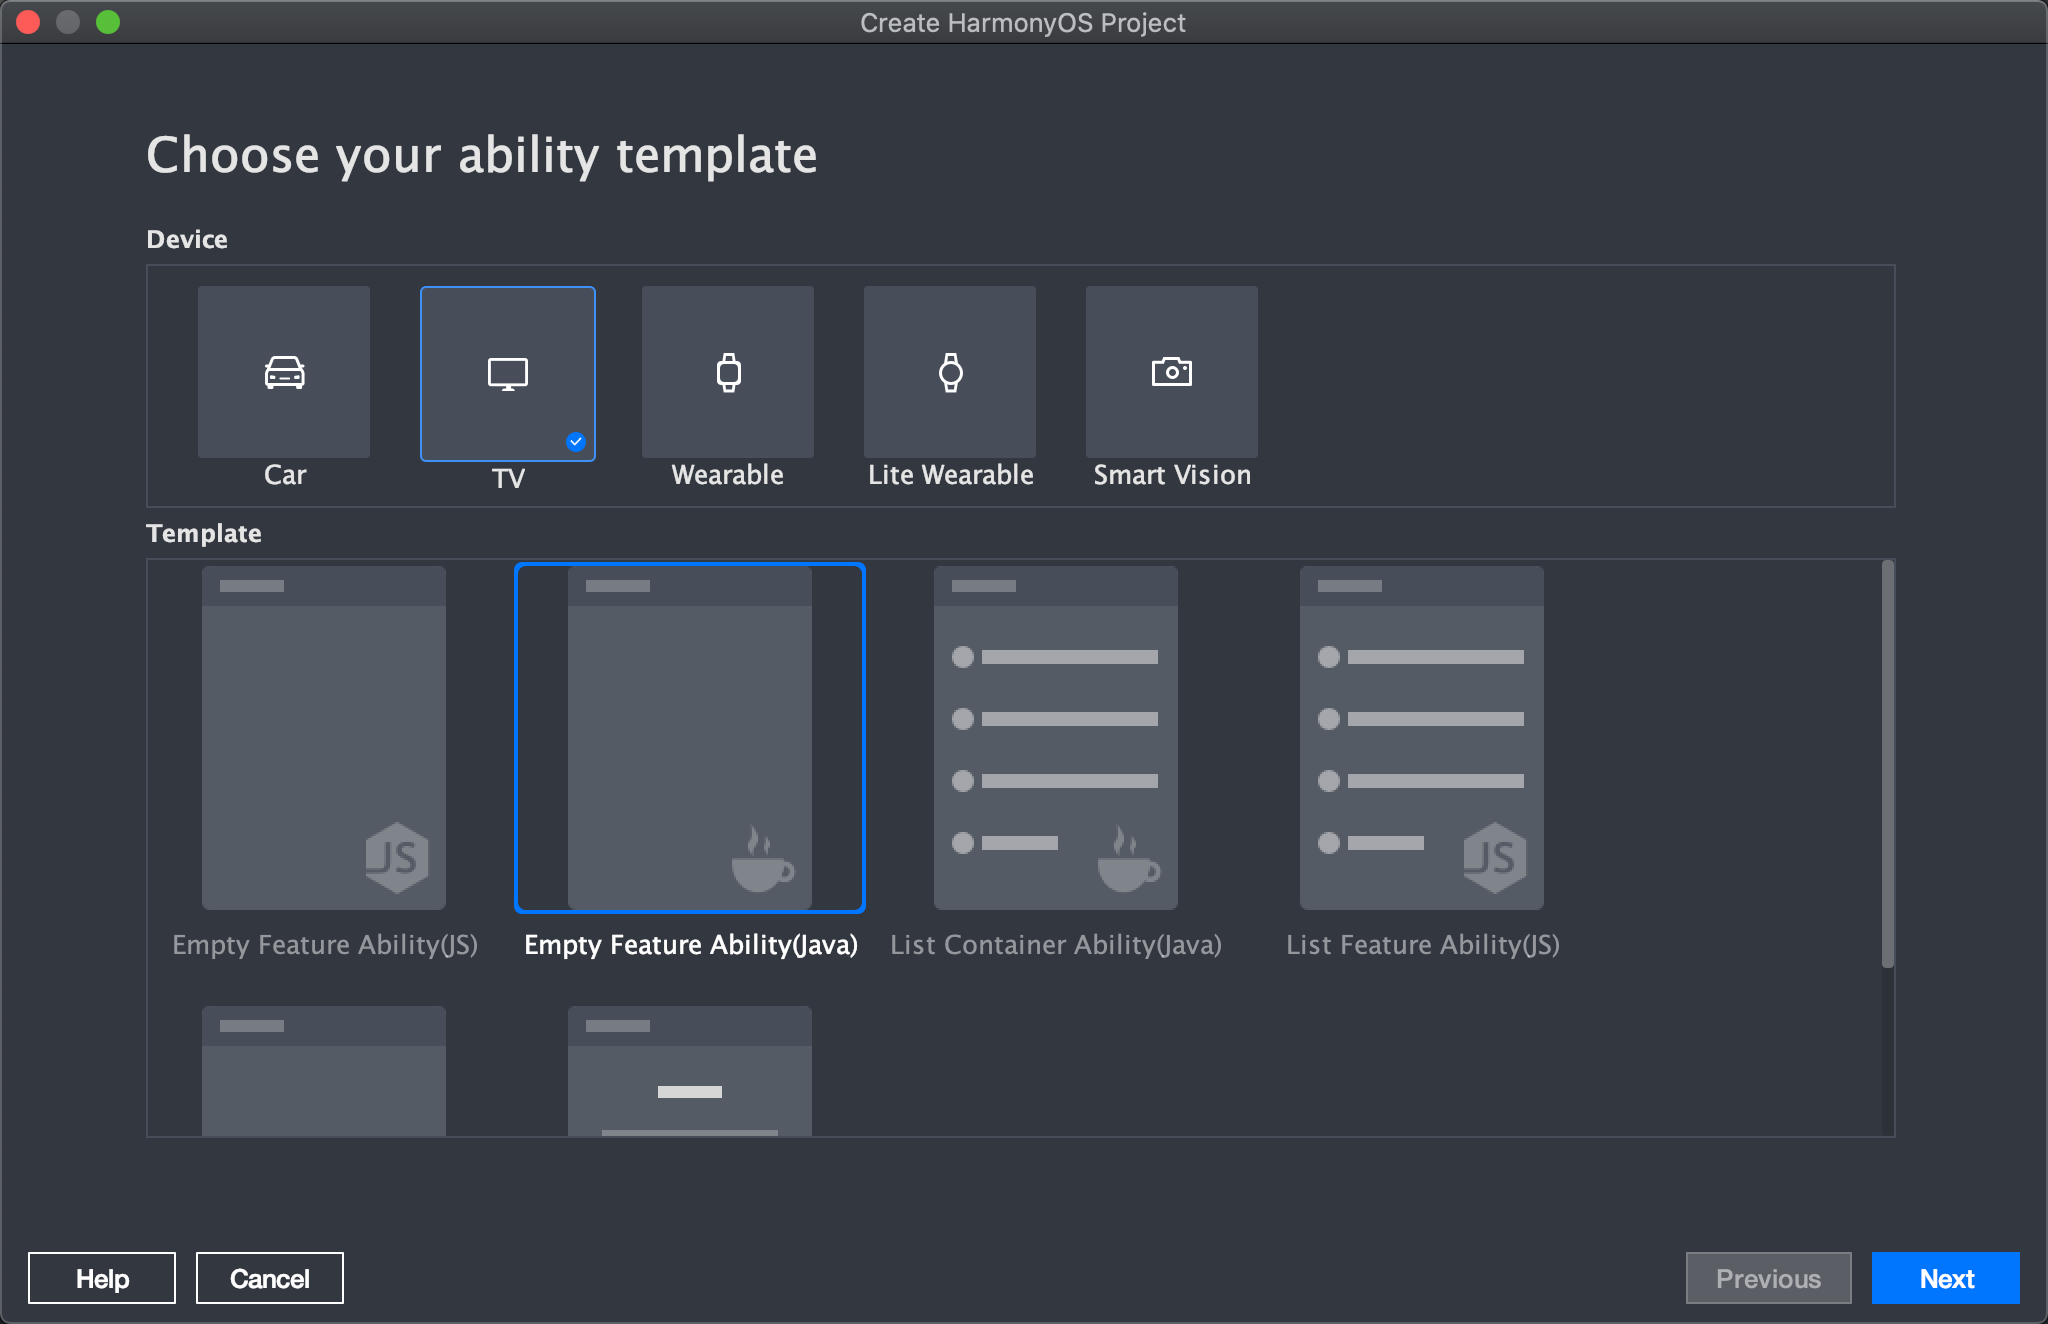Image resolution: width=2048 pixels, height=1324 pixels.
Task: Click the Cancel button
Action: tap(270, 1278)
